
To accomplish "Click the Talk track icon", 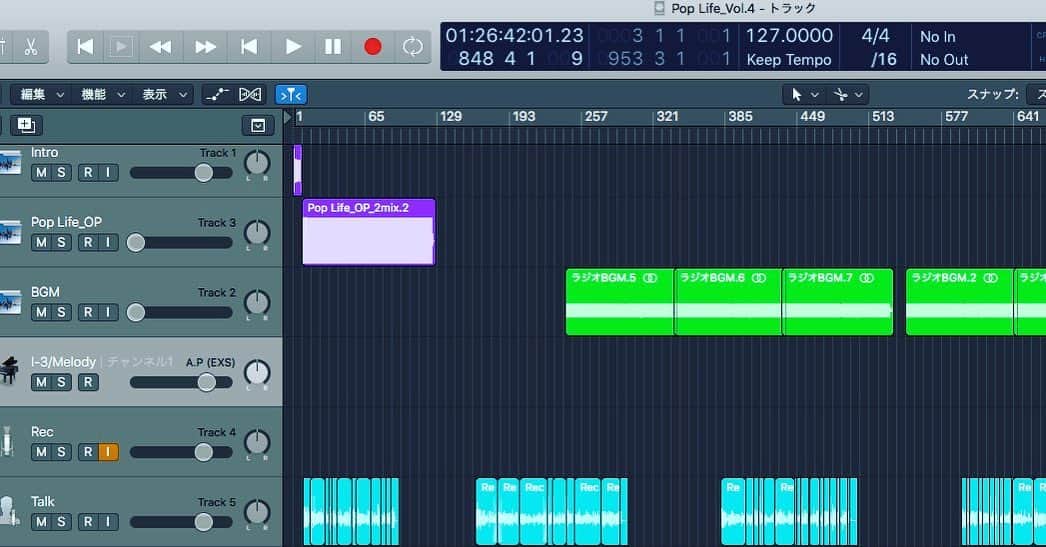I will pyautogui.click(x=9, y=510).
